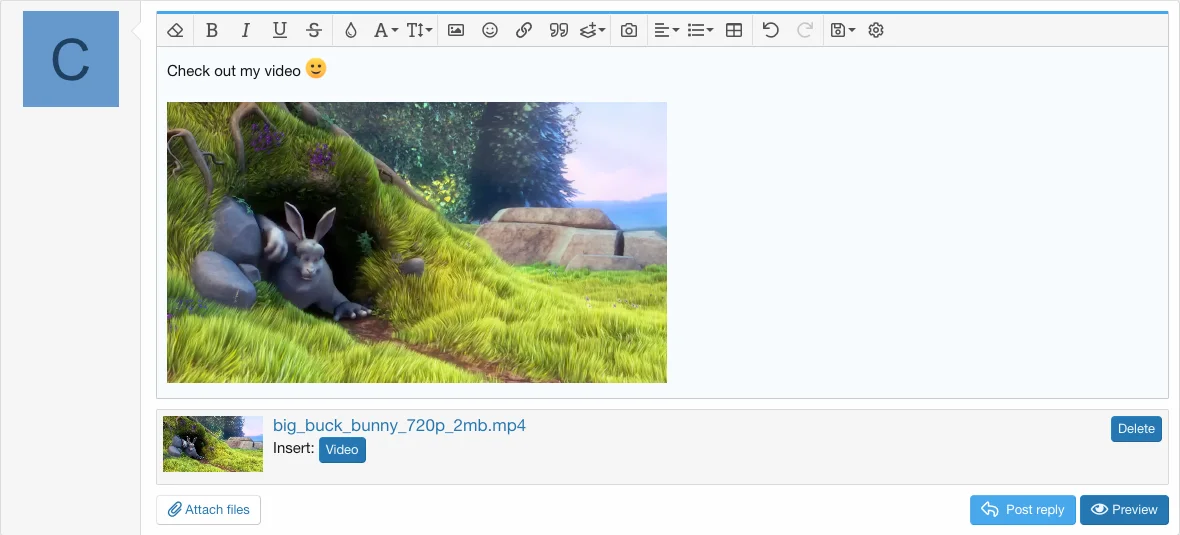Click the Insert image icon
Viewport: 1180px width, 535px height.
click(455, 30)
